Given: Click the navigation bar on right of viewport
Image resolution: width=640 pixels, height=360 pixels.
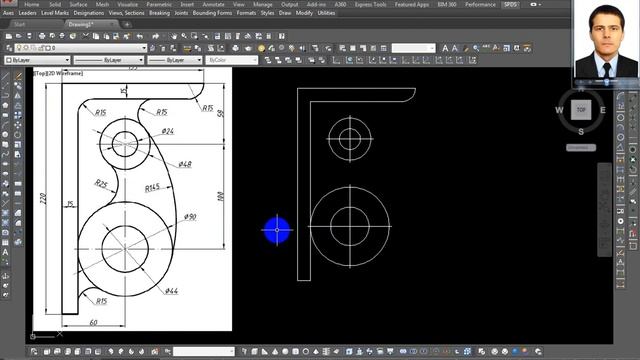Looking at the screenshot, I should [604, 210].
